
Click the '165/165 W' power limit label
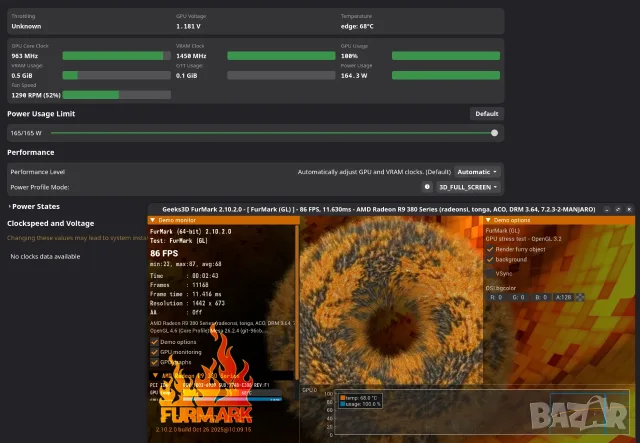pyautogui.click(x=26, y=133)
